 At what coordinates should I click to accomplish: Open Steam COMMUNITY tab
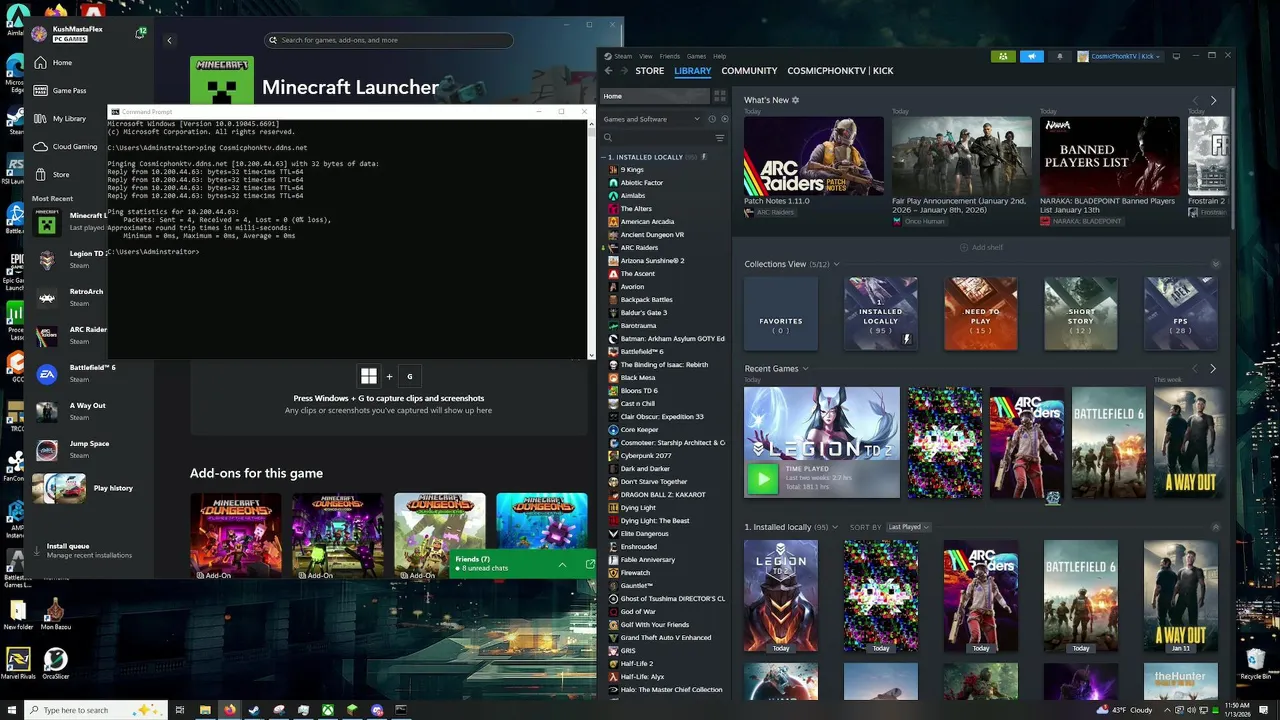(749, 71)
